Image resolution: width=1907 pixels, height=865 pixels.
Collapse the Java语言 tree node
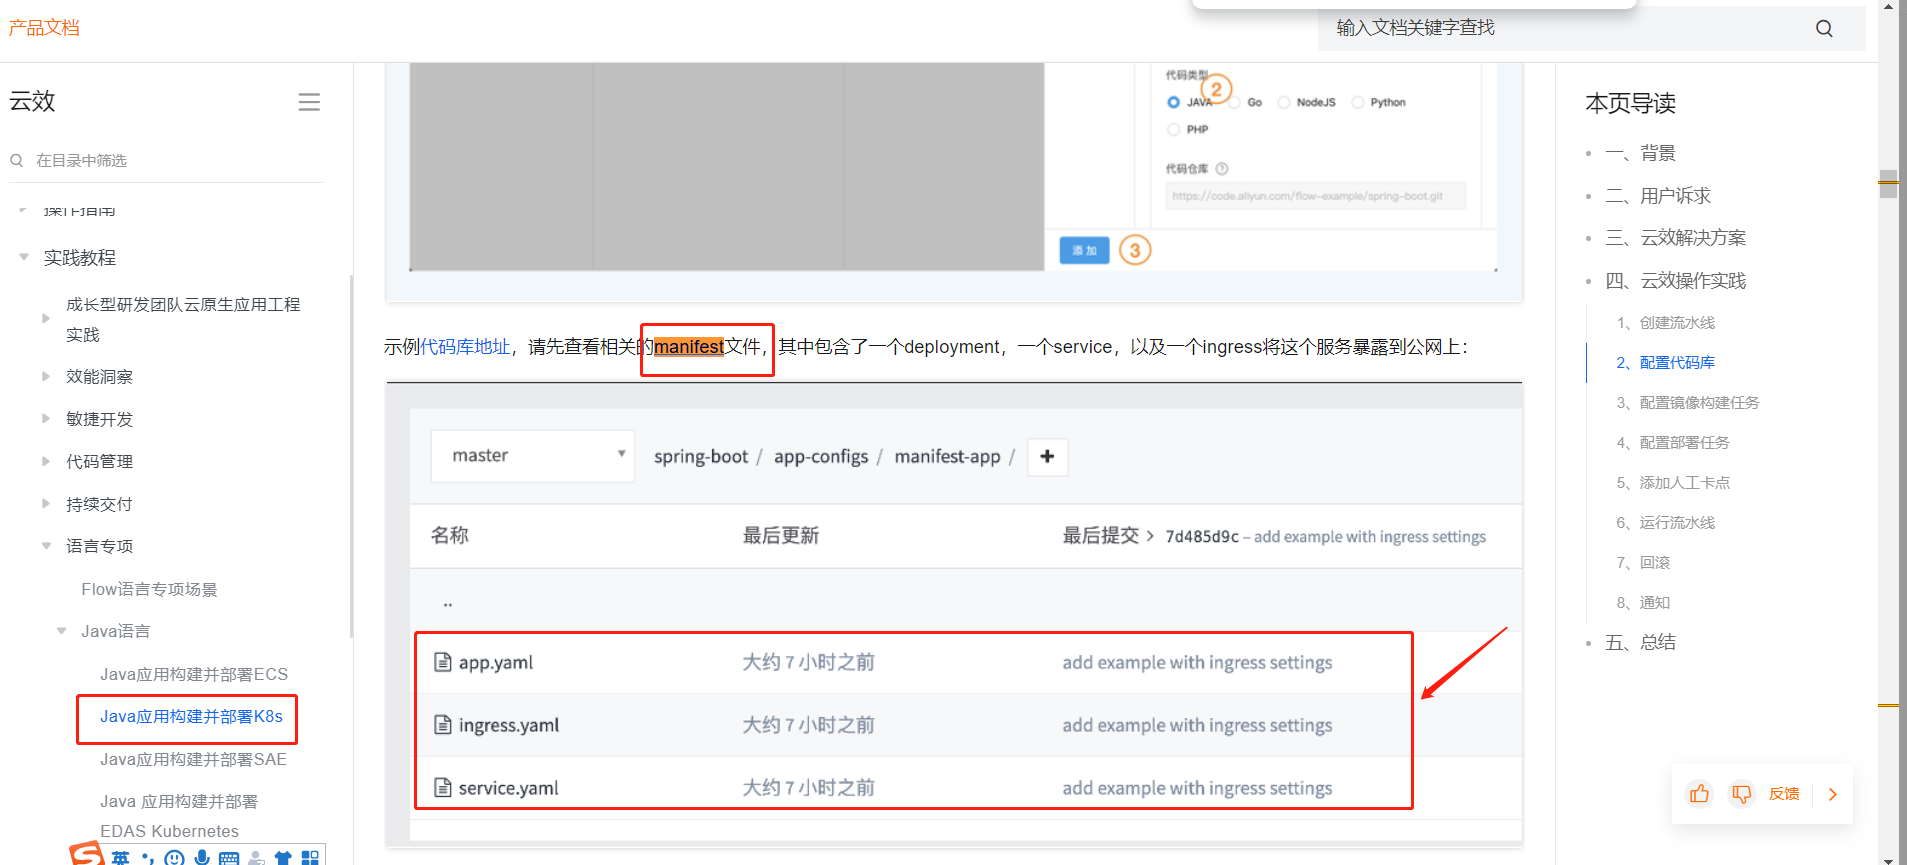point(61,631)
